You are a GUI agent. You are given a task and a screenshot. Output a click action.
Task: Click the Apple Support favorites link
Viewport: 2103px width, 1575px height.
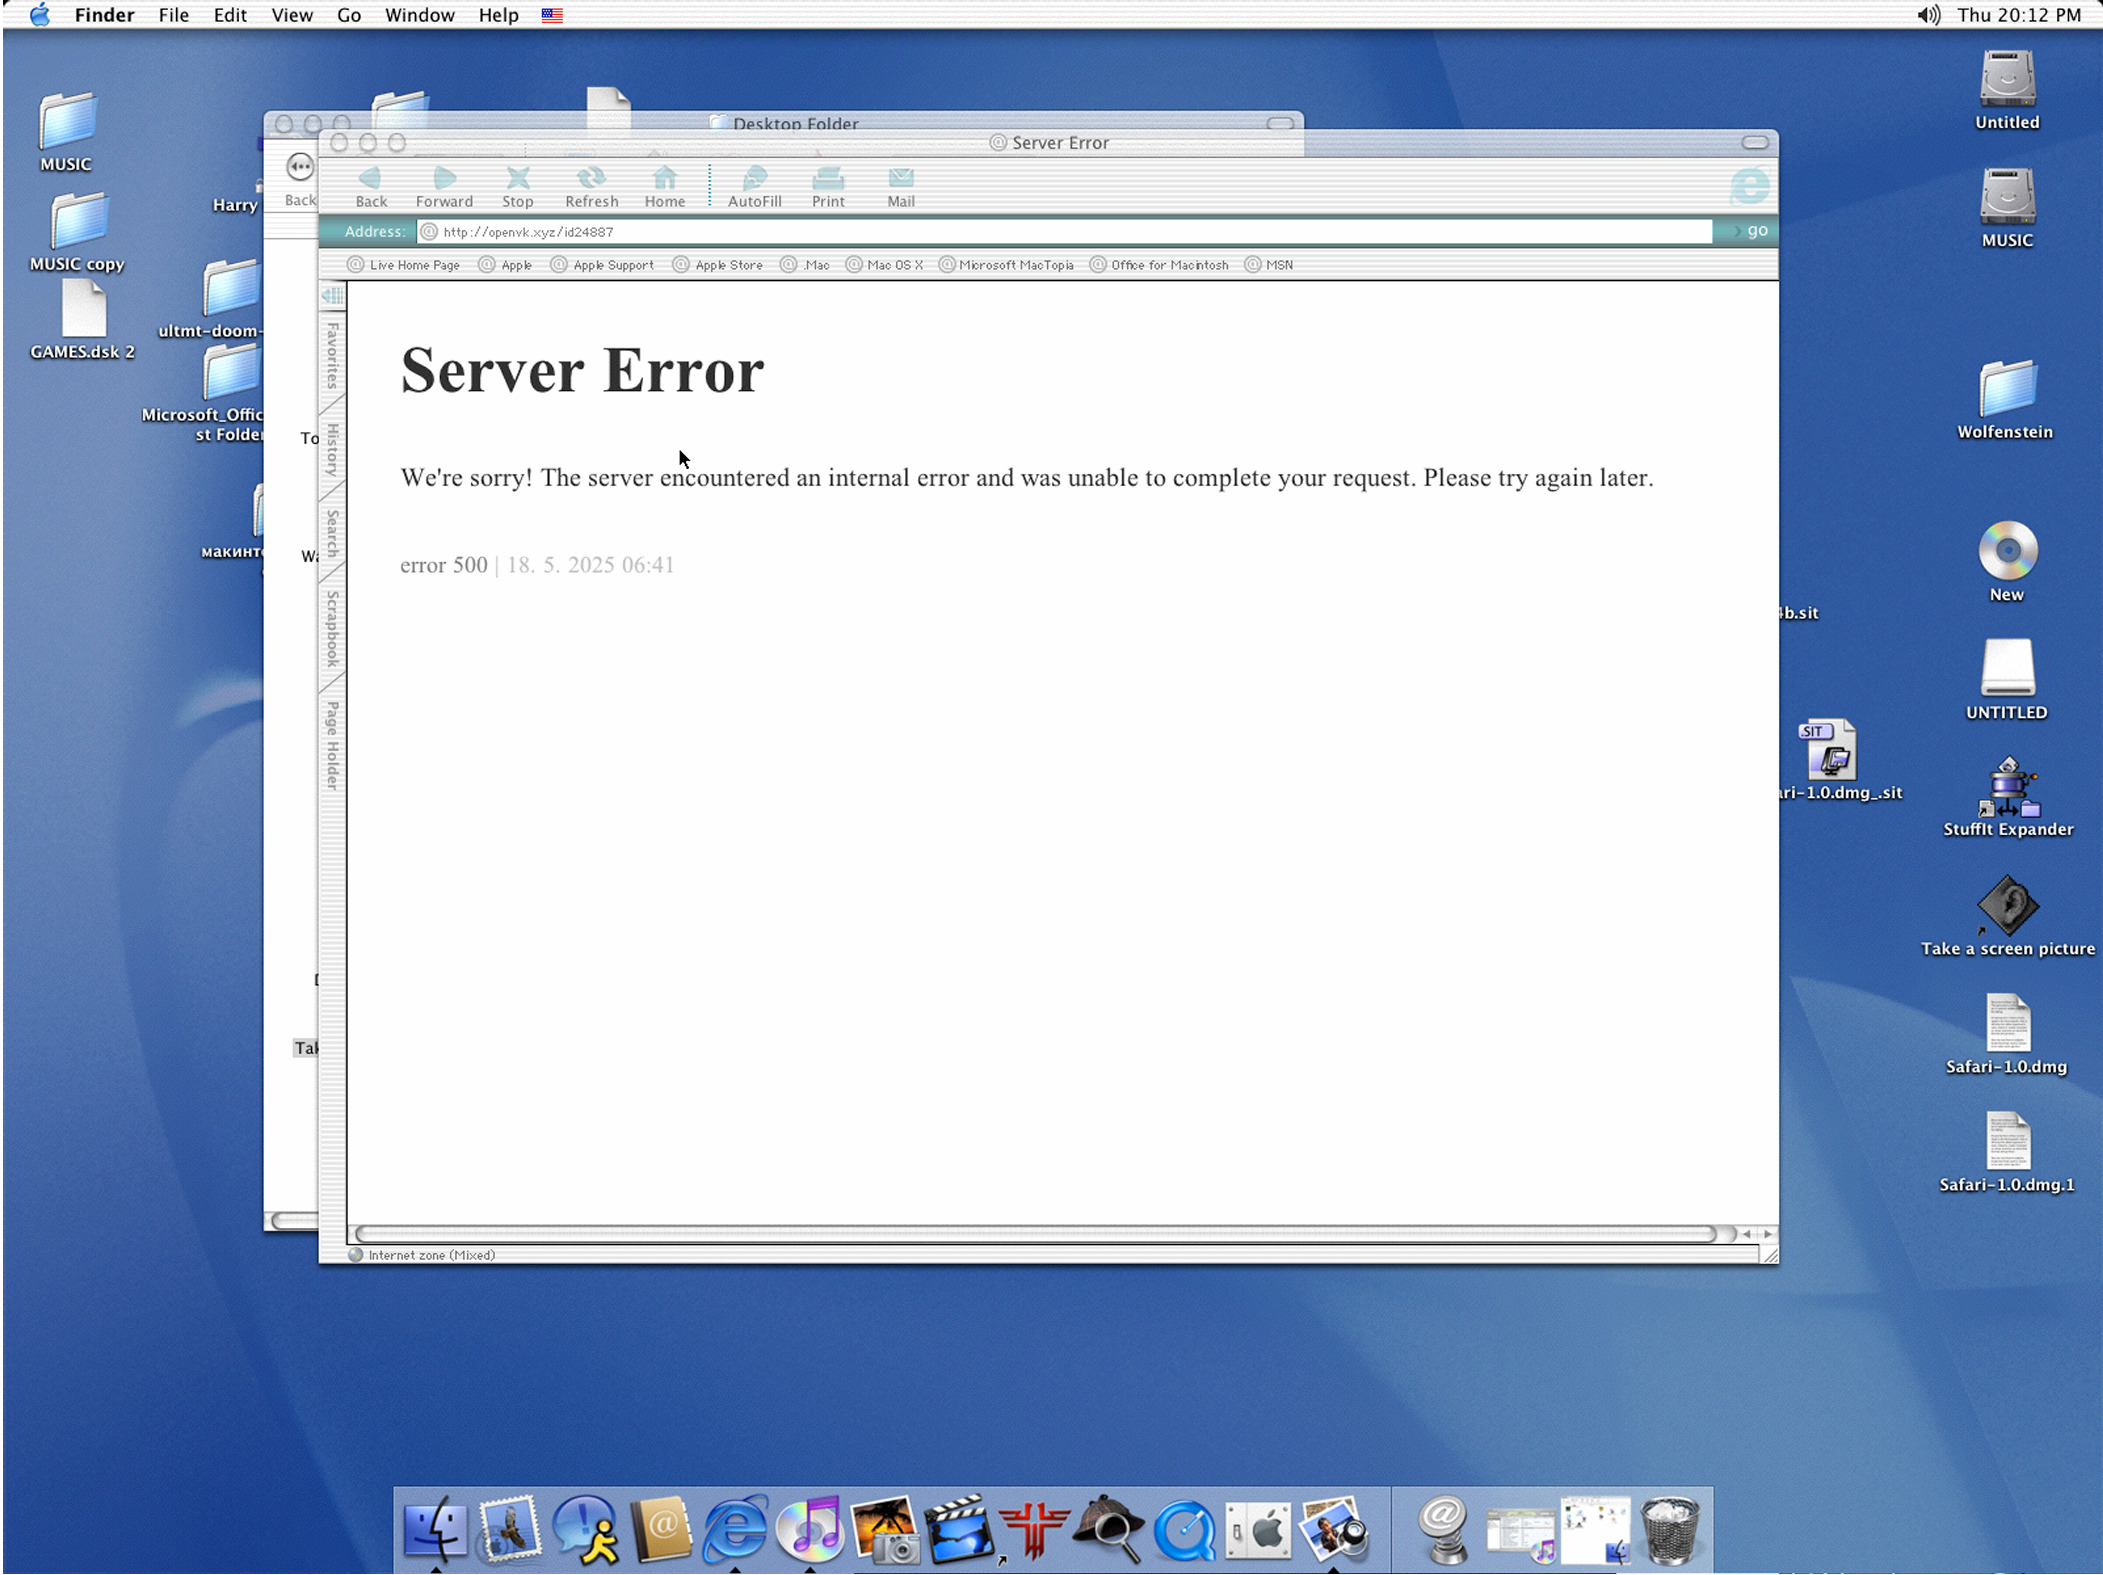[x=611, y=265]
